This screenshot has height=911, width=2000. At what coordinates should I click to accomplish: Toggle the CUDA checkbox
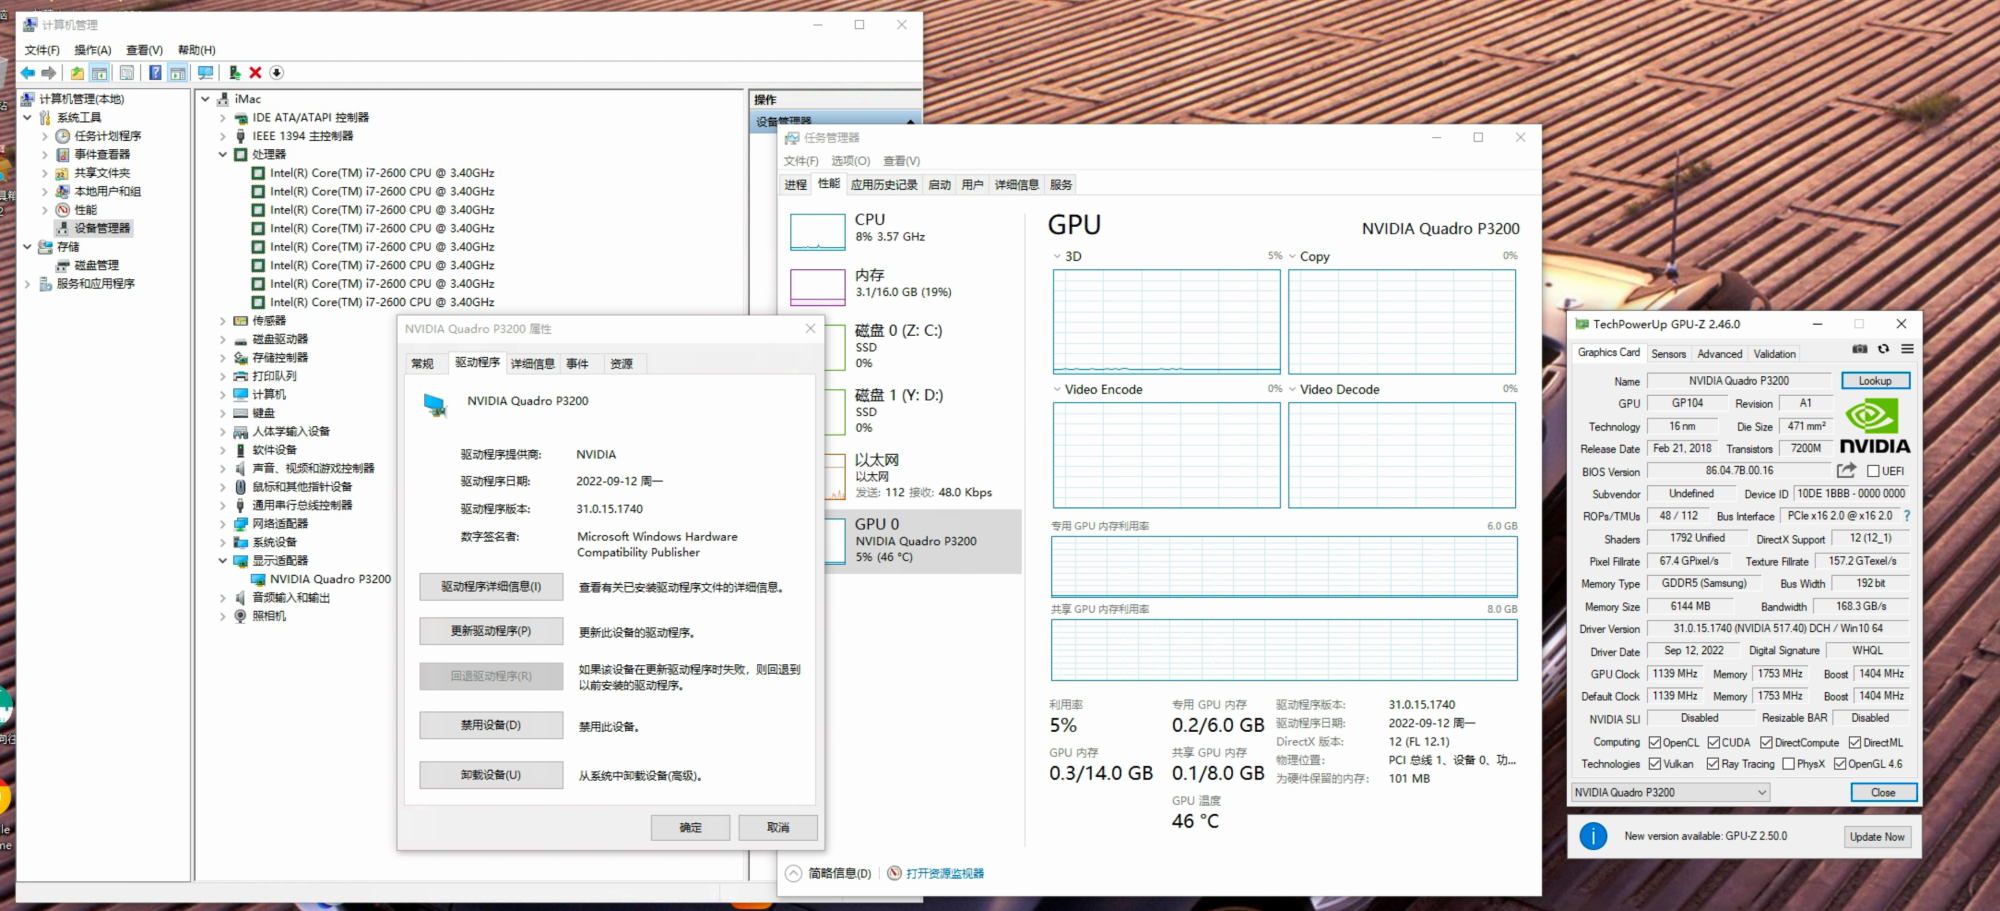(x=1714, y=742)
